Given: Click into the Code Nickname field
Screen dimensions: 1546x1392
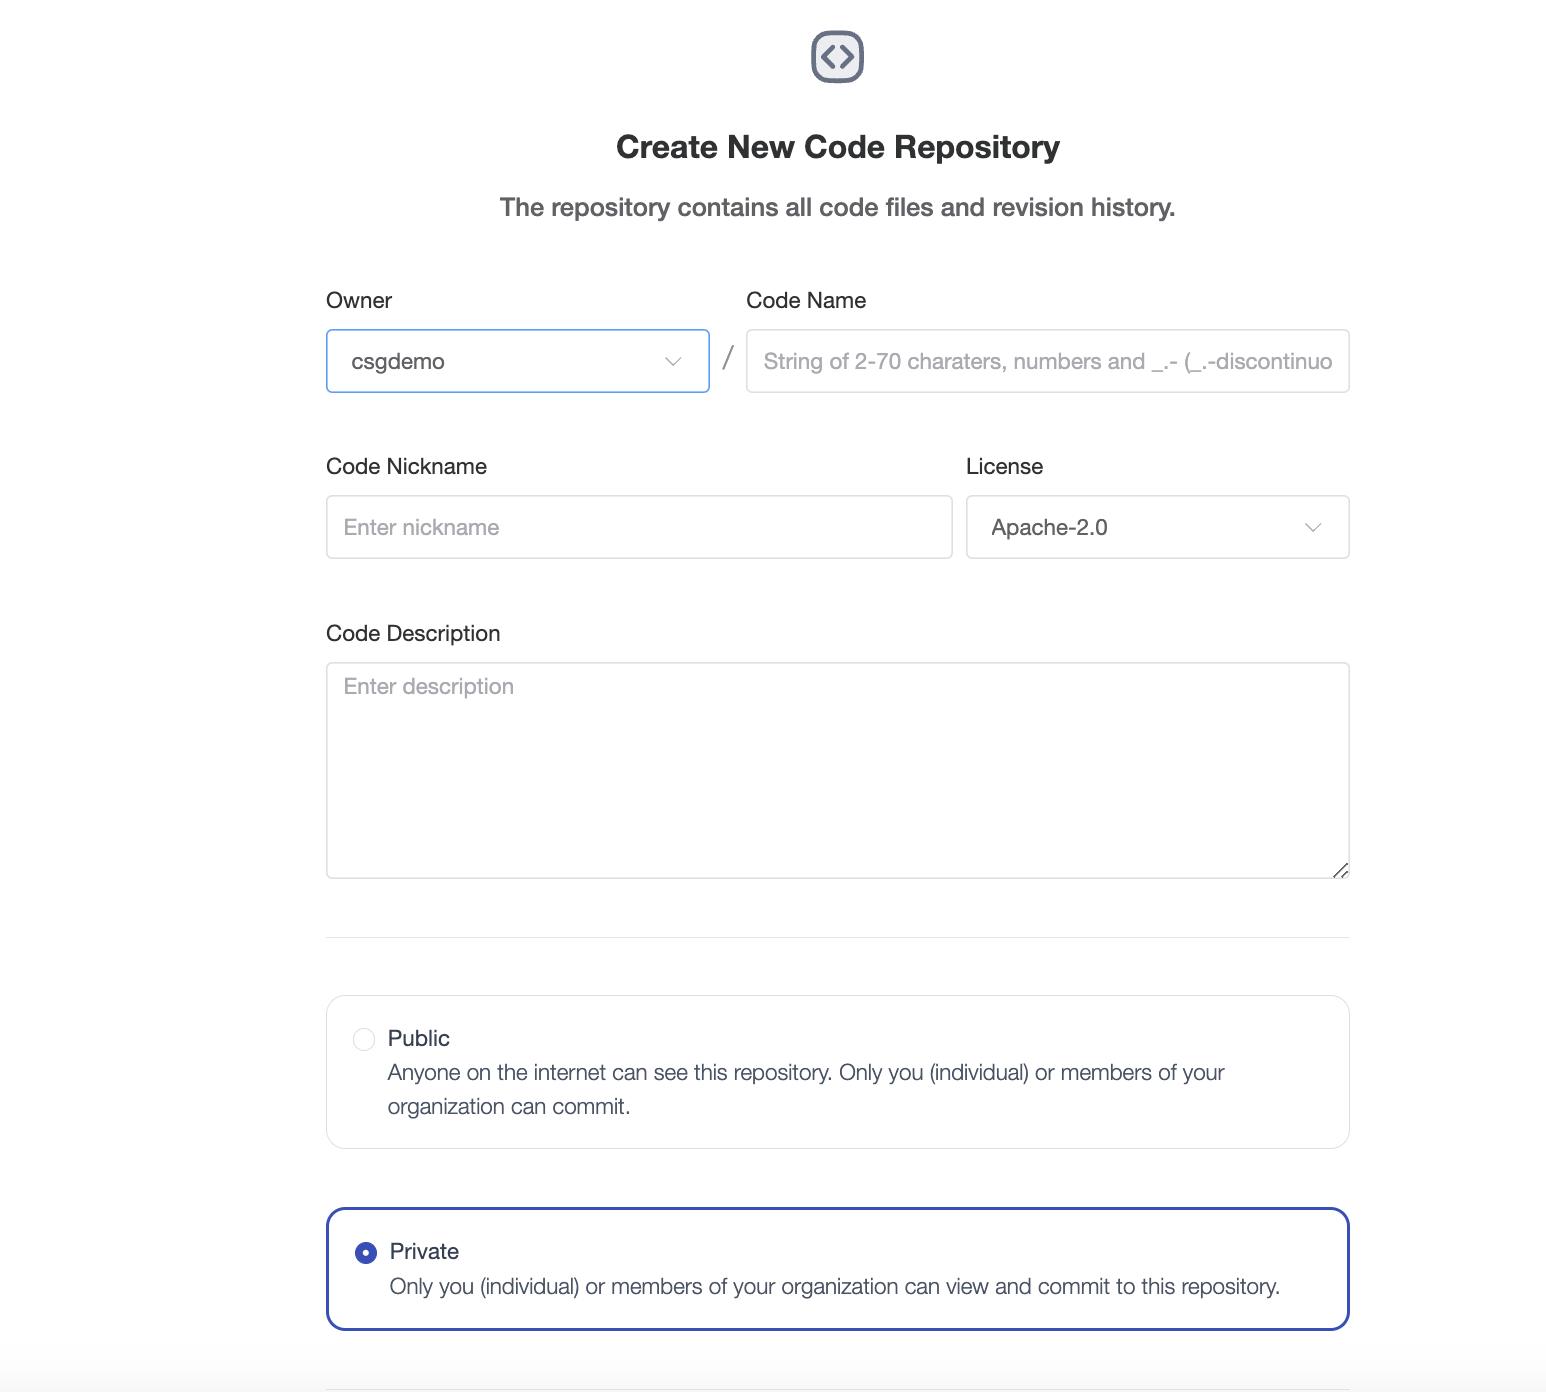Looking at the screenshot, I should click(639, 527).
